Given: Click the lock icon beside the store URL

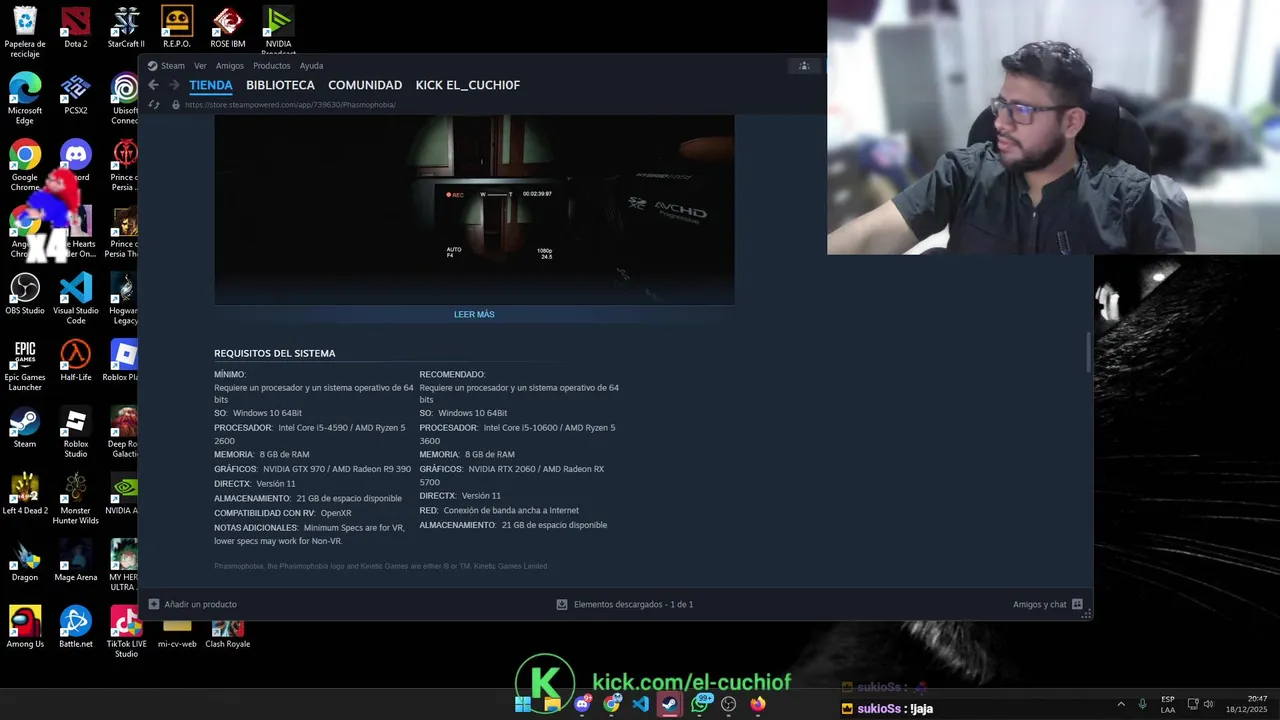Looking at the screenshot, I should pos(176,104).
